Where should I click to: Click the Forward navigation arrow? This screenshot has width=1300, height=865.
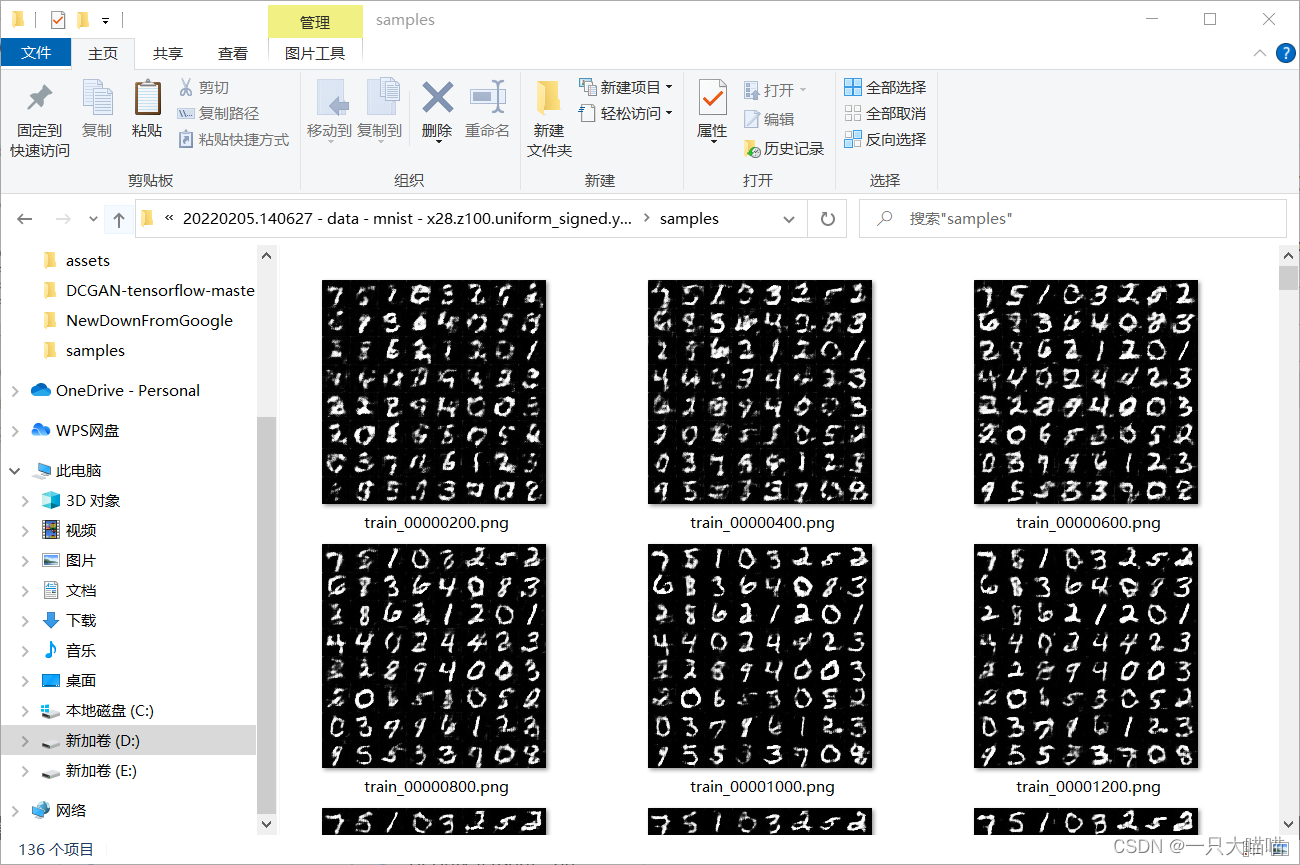(x=62, y=219)
